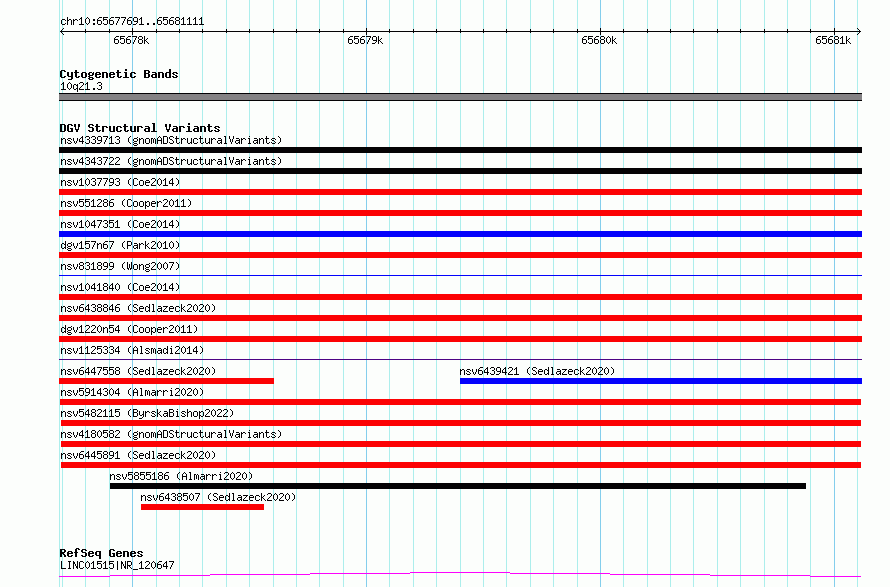The height and width of the screenshot is (587, 890).
Task: Click the red bar under nsv1041840
Action: click(460, 297)
